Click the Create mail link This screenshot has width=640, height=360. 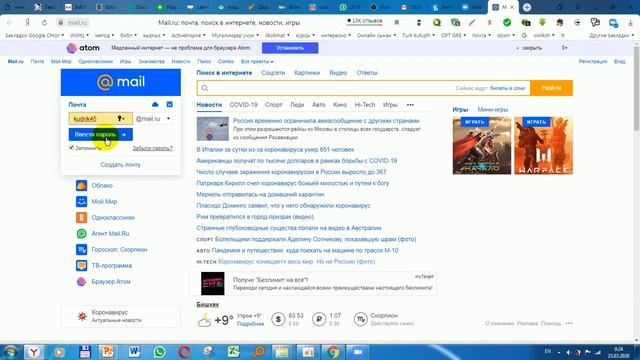coord(120,165)
